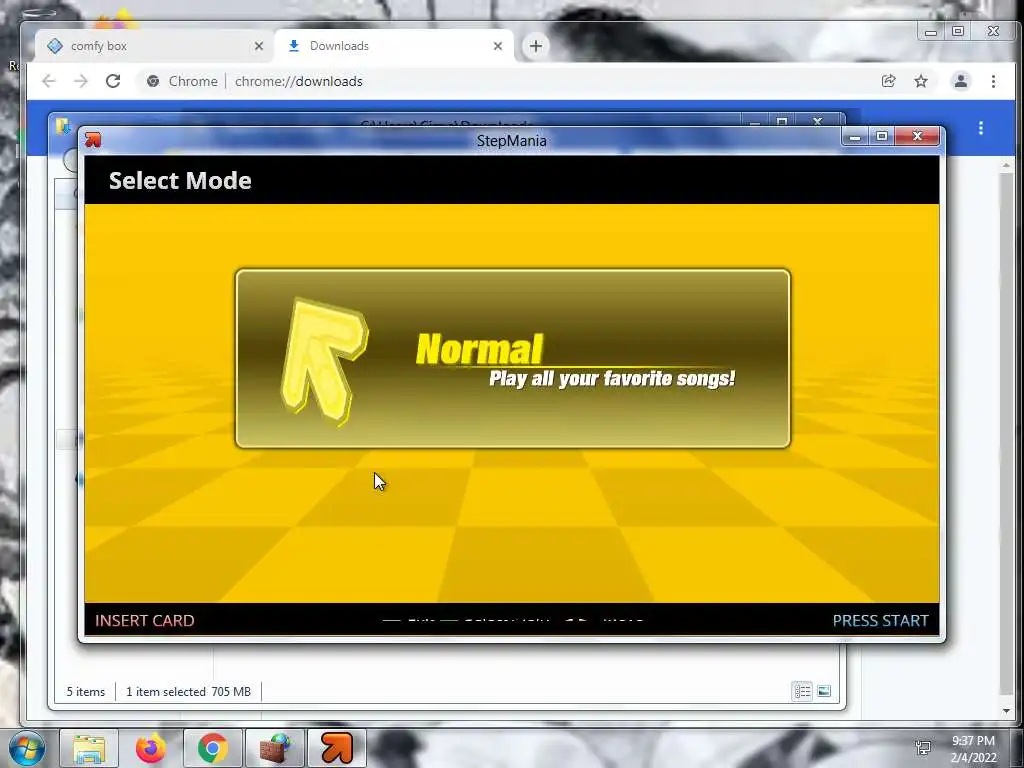Click the StepMania title bar icon
The image size is (1024, 768).
tap(93, 140)
